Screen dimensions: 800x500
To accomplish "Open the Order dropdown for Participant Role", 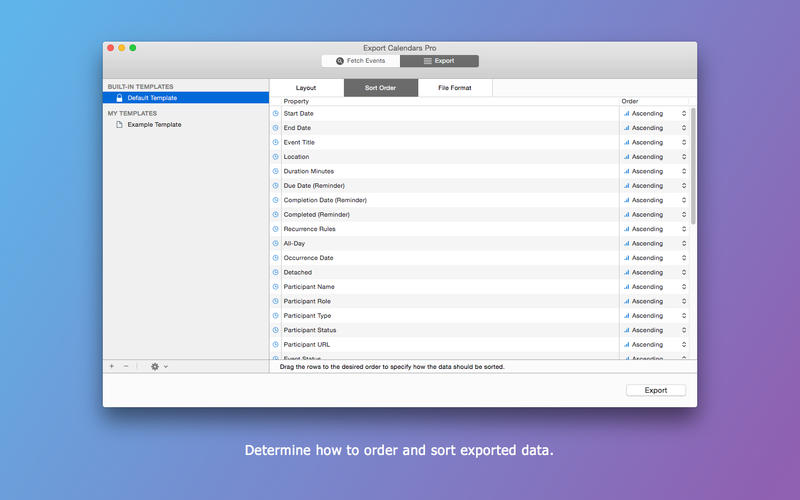I will click(x=655, y=301).
